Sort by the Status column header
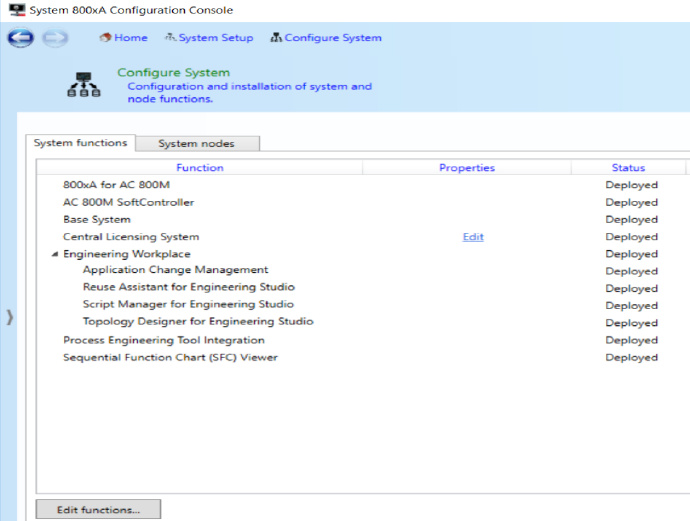 click(628, 168)
